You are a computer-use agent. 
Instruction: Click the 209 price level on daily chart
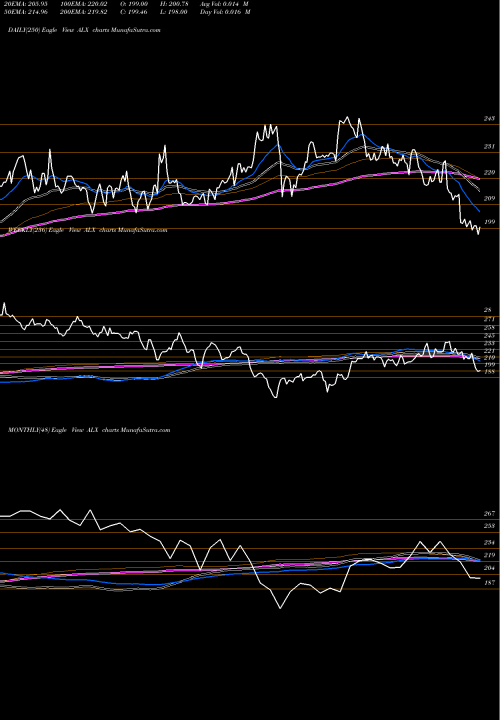click(x=489, y=198)
